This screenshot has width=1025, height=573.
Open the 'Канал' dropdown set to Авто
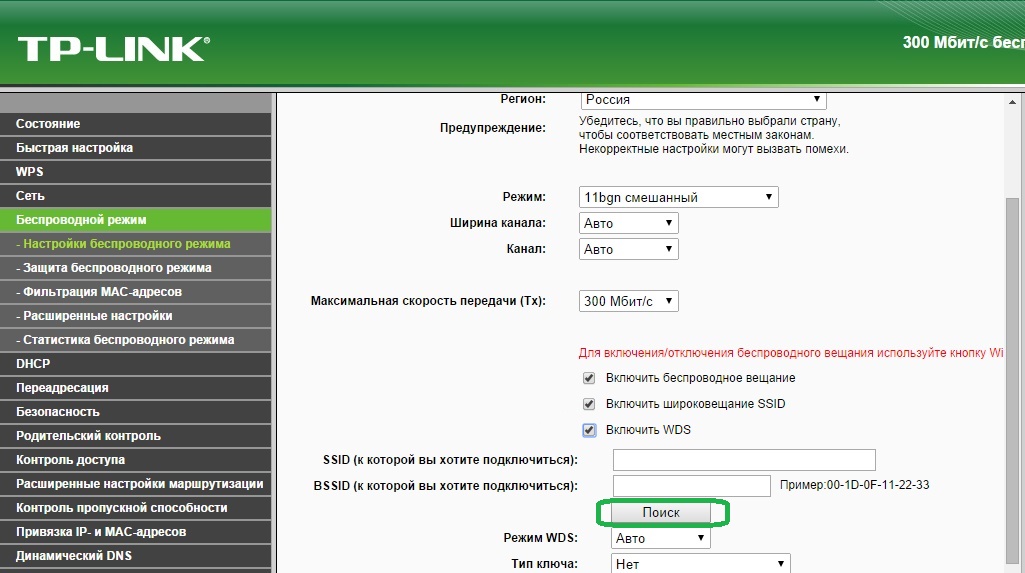point(628,249)
